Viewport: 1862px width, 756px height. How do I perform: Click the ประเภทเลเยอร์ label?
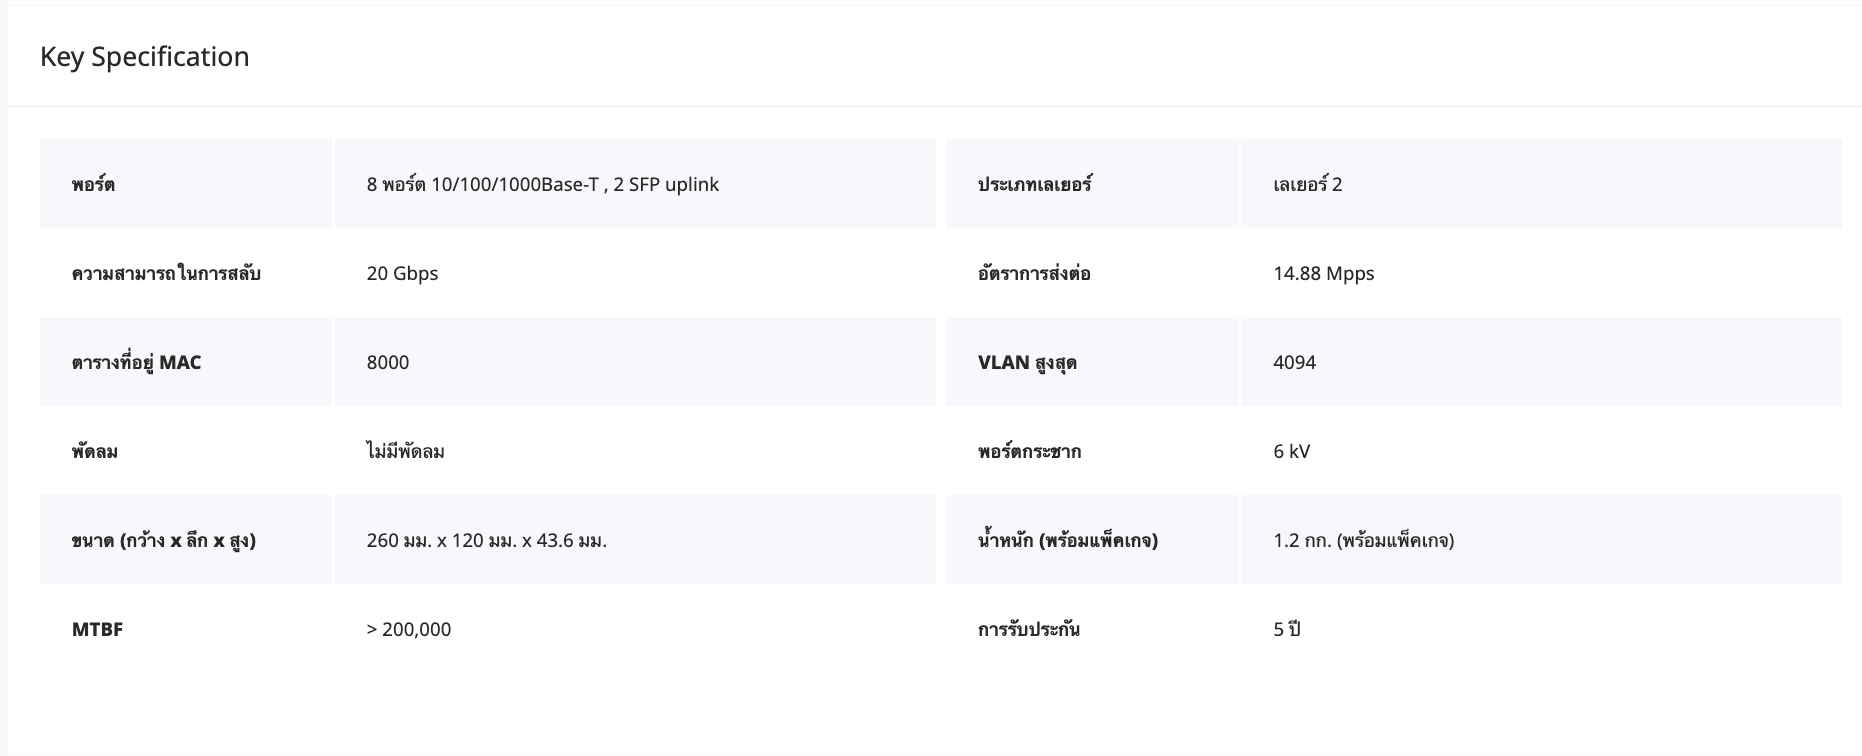[x=1034, y=185]
